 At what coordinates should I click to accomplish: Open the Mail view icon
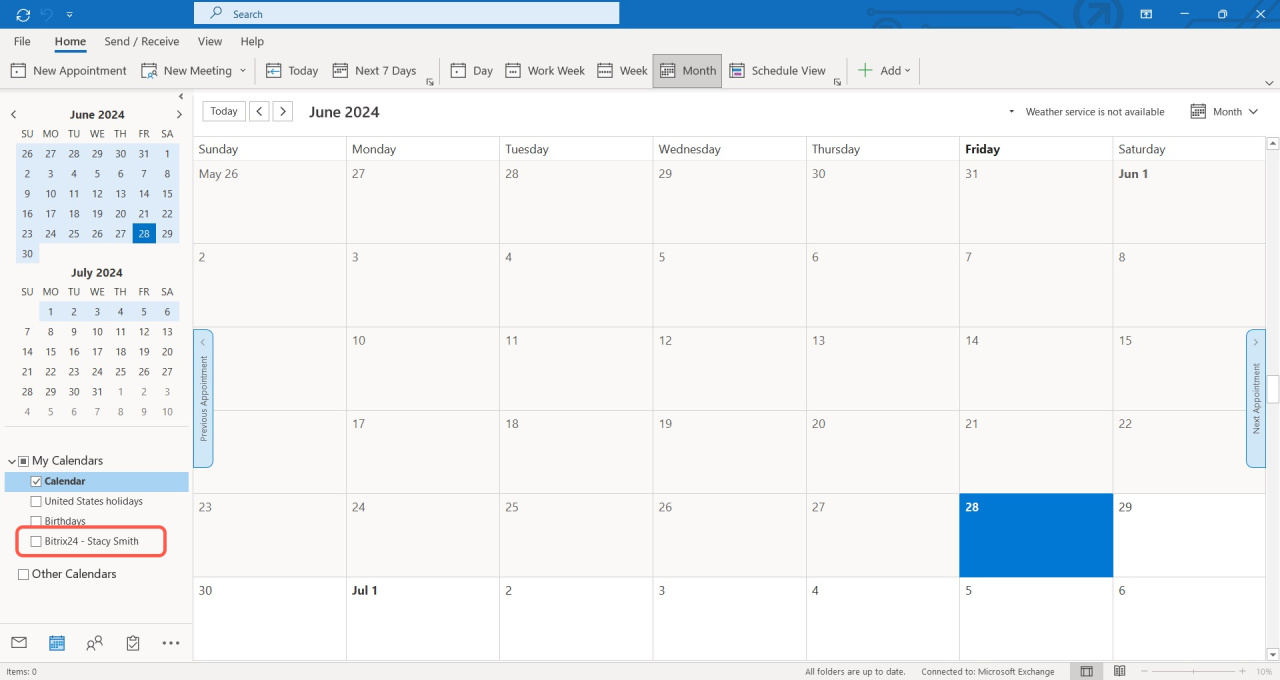pyautogui.click(x=19, y=643)
